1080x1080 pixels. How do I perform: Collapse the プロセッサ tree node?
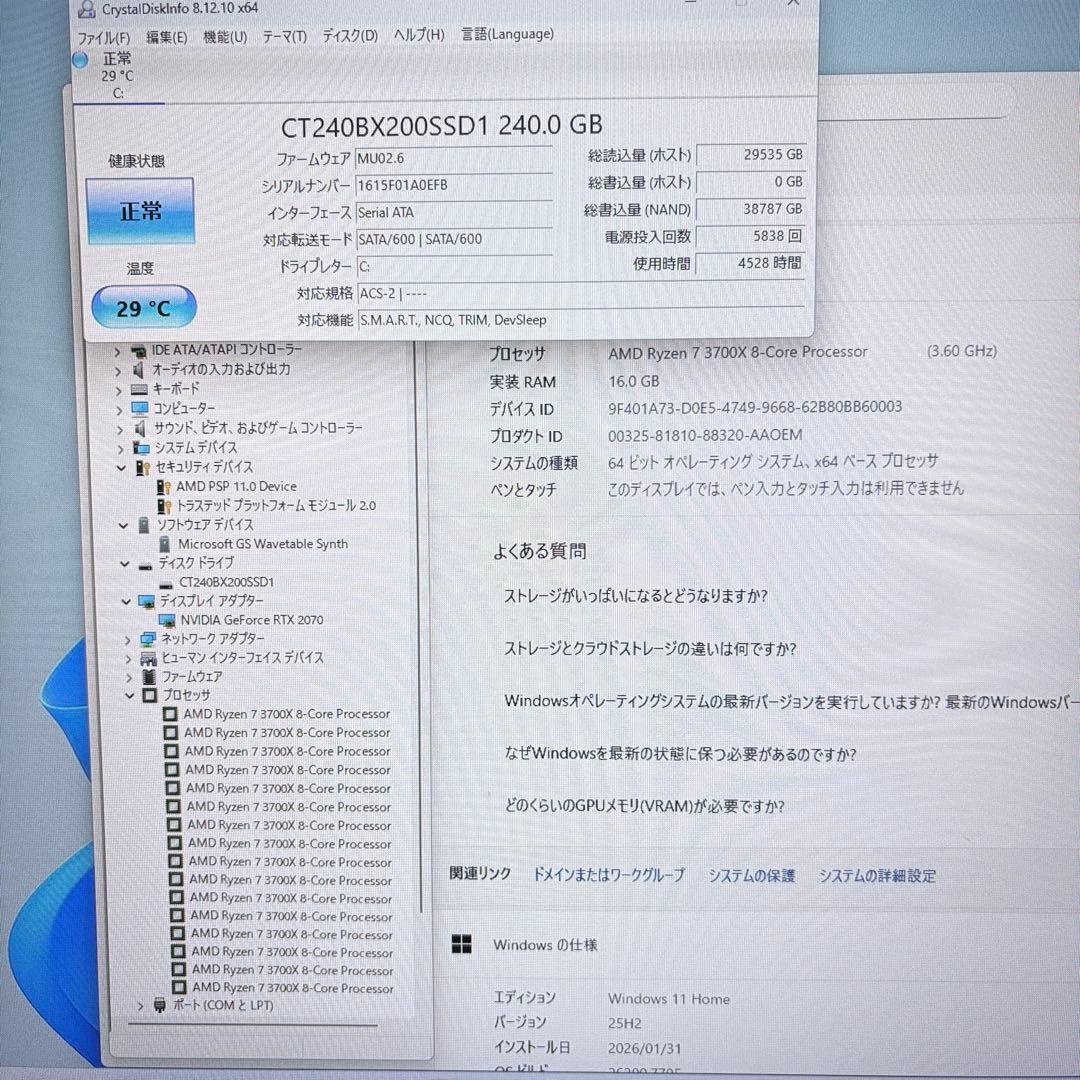(129, 695)
